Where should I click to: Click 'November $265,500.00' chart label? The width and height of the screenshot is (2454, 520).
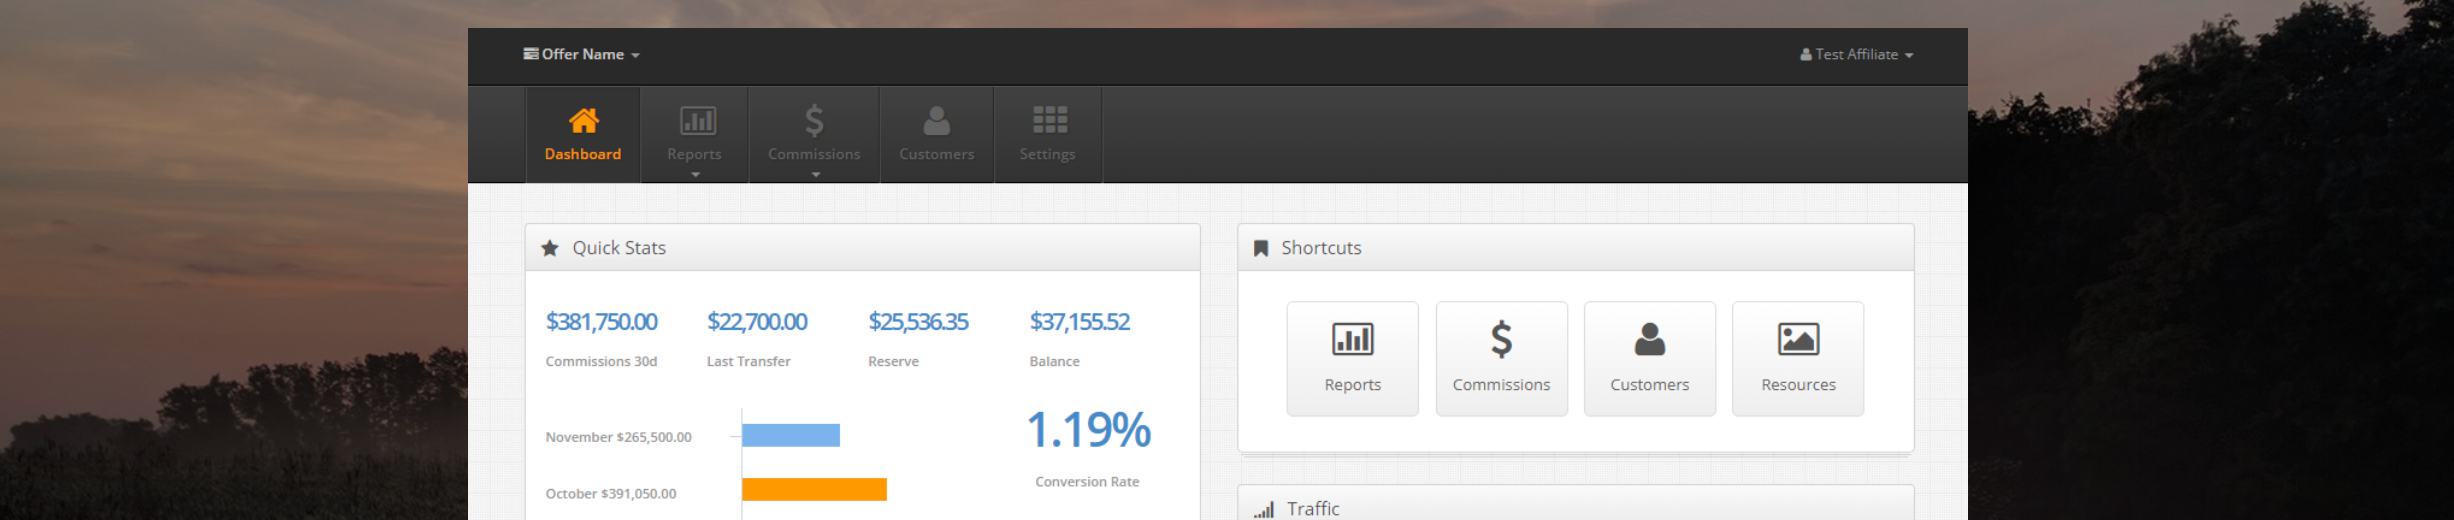click(x=618, y=437)
